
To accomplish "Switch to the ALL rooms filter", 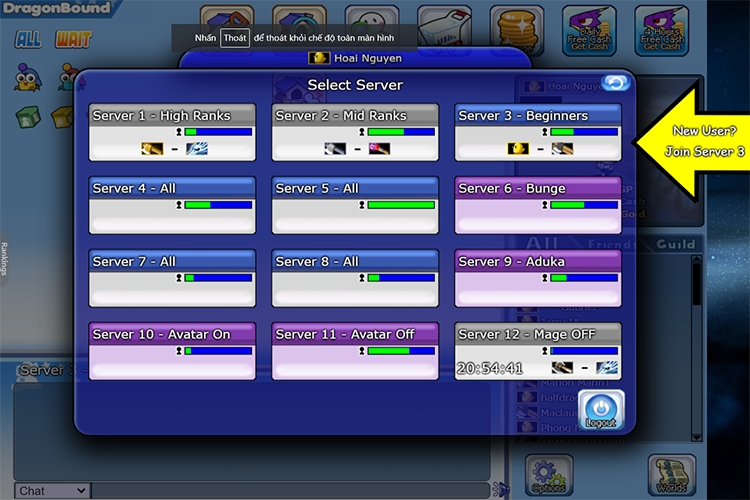I will (28, 39).
